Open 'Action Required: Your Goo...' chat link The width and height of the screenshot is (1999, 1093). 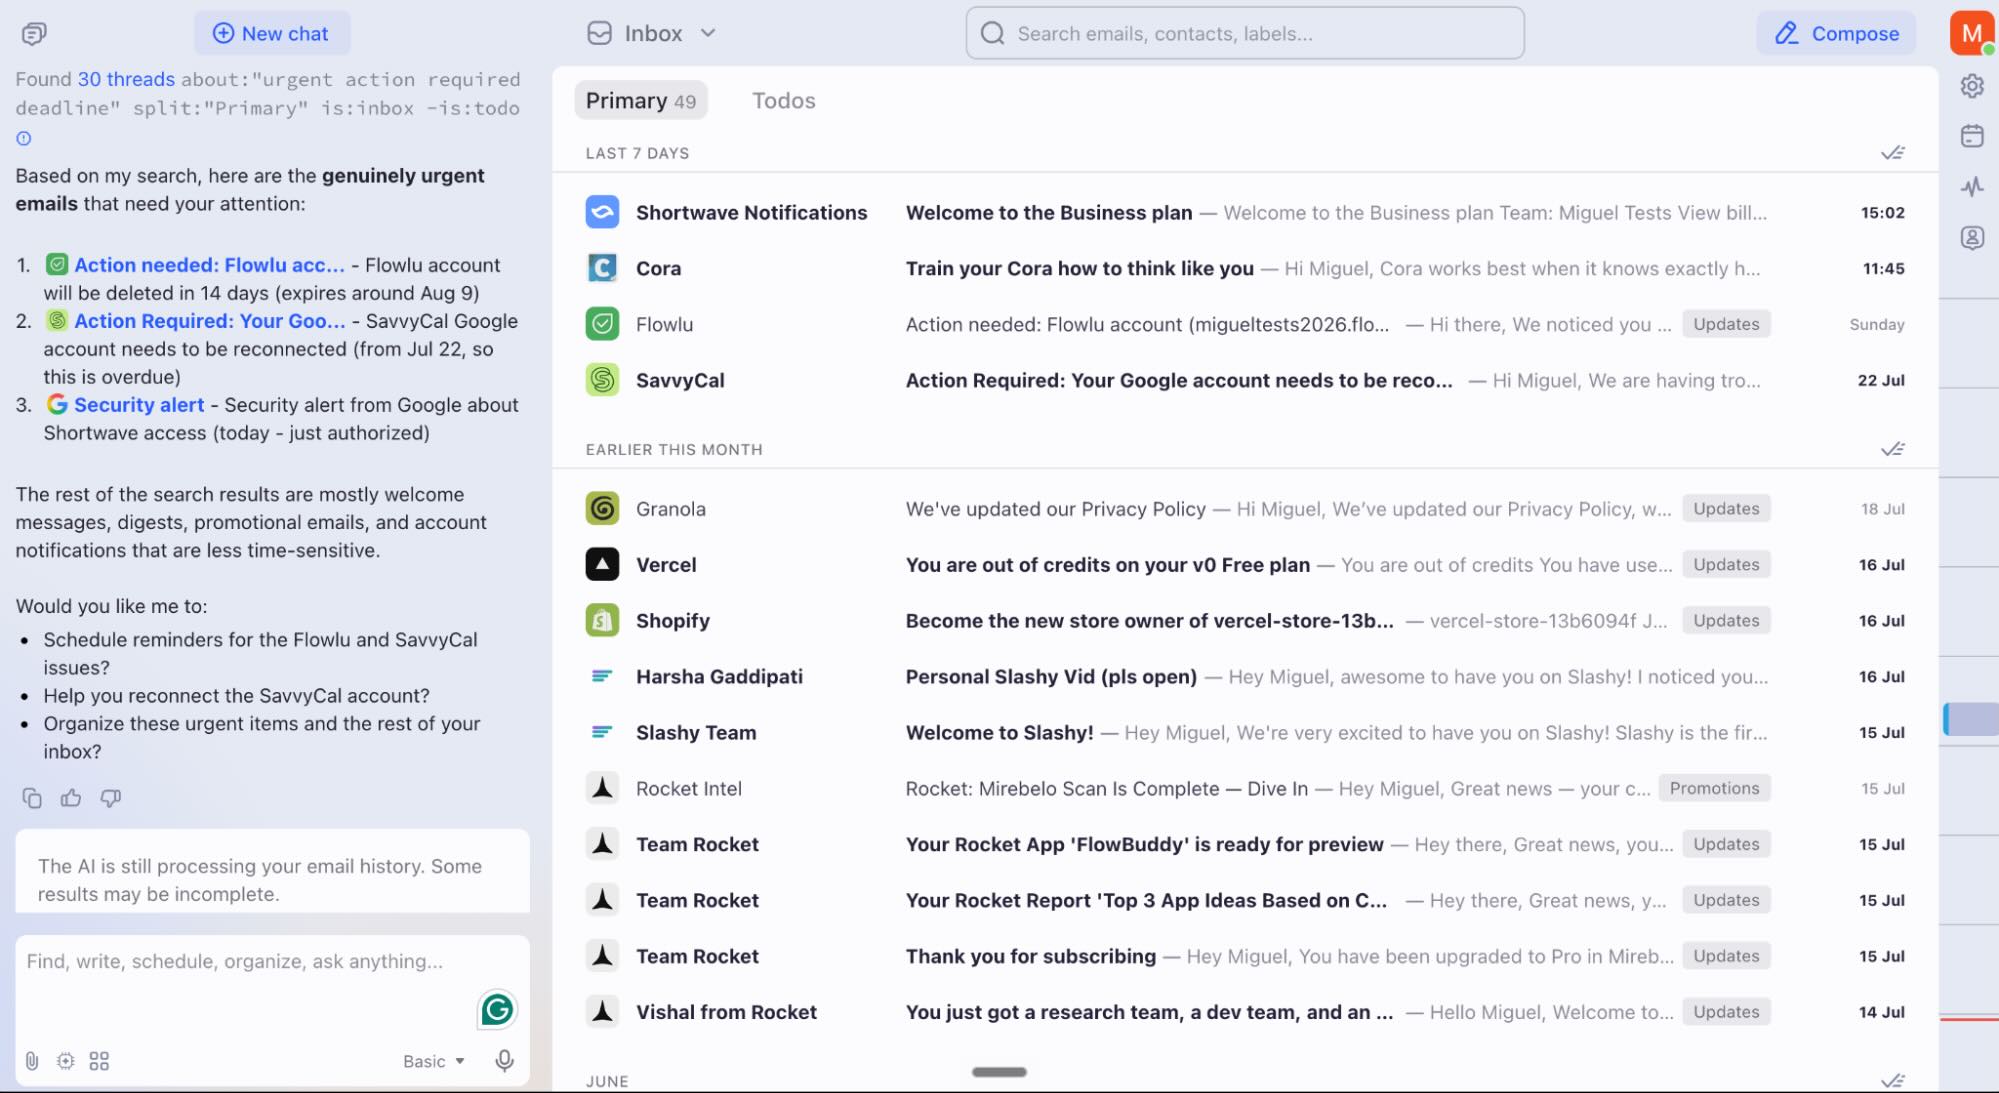(209, 321)
